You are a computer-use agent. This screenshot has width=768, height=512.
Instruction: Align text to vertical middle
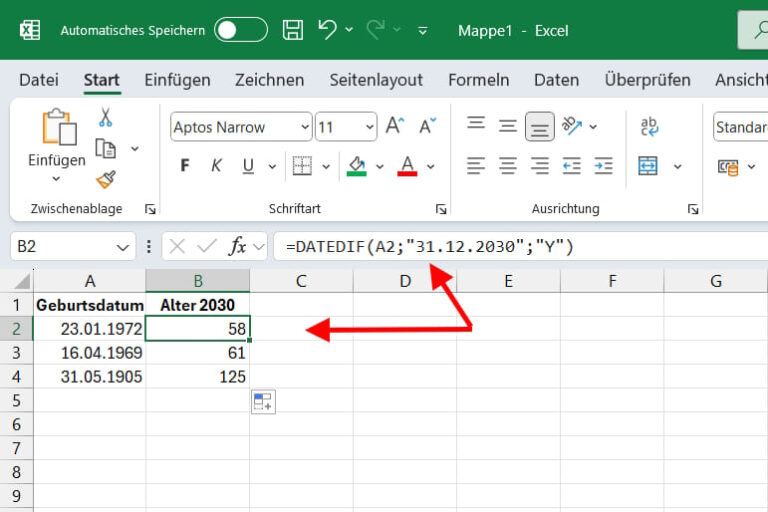[508, 126]
